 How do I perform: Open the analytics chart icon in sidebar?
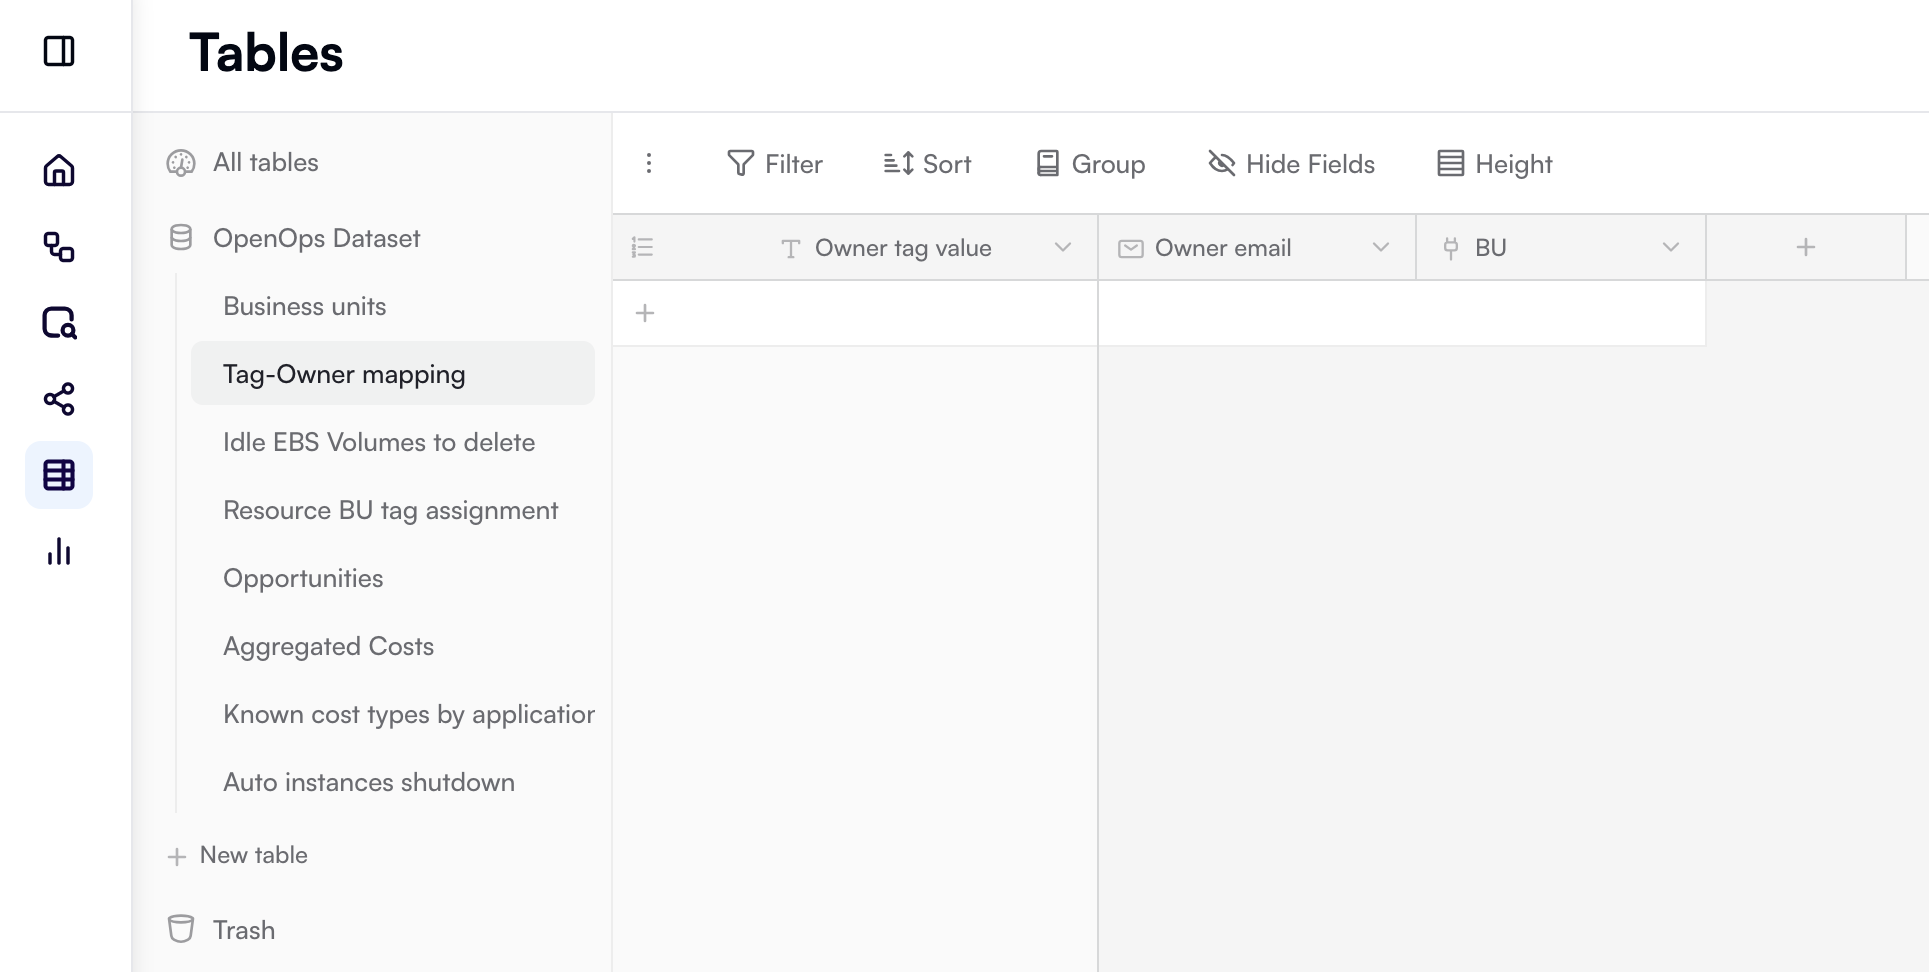[59, 551]
